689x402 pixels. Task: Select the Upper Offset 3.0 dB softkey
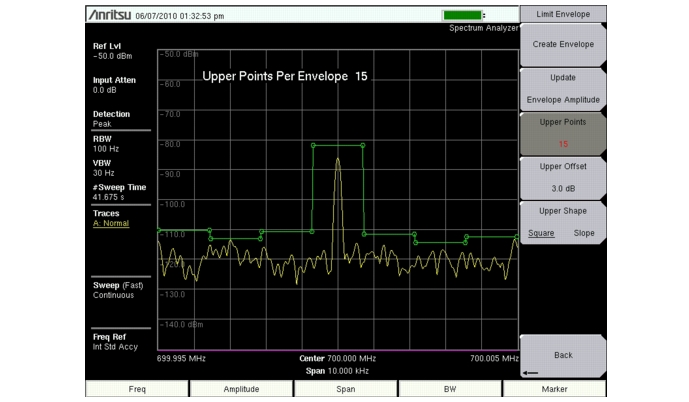(x=563, y=177)
